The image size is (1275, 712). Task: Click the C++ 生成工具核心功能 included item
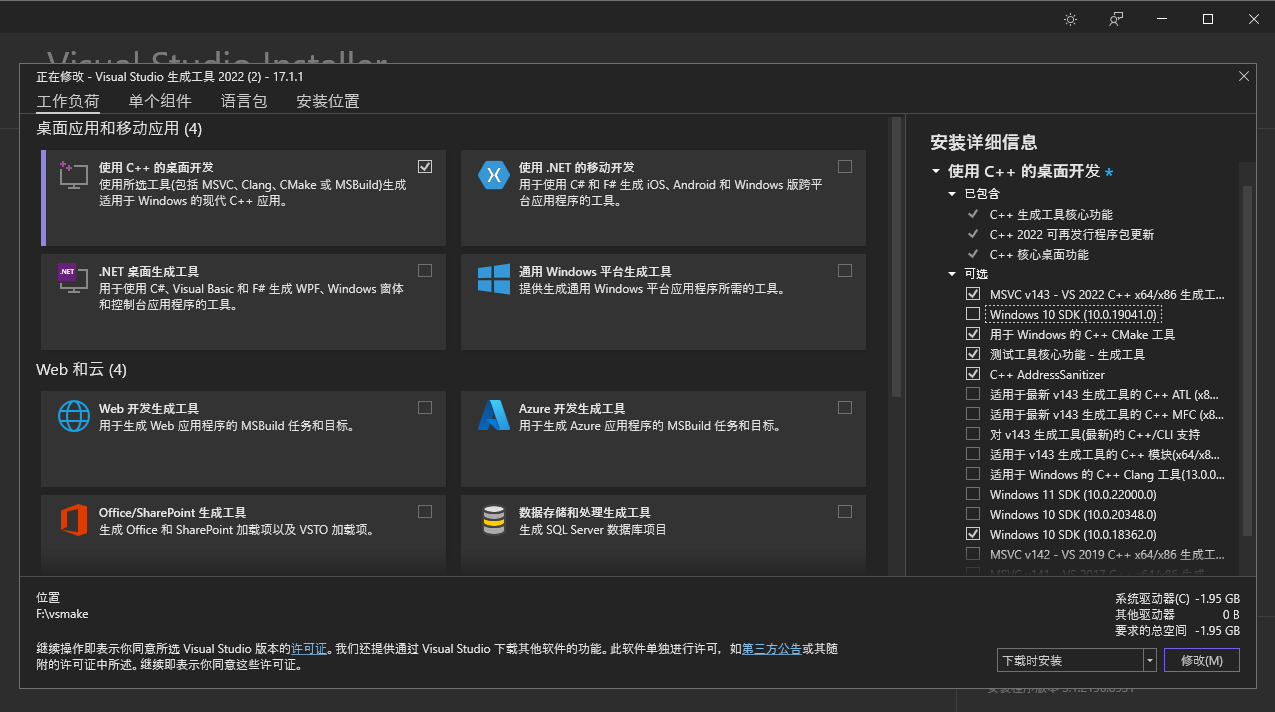click(x=1051, y=214)
